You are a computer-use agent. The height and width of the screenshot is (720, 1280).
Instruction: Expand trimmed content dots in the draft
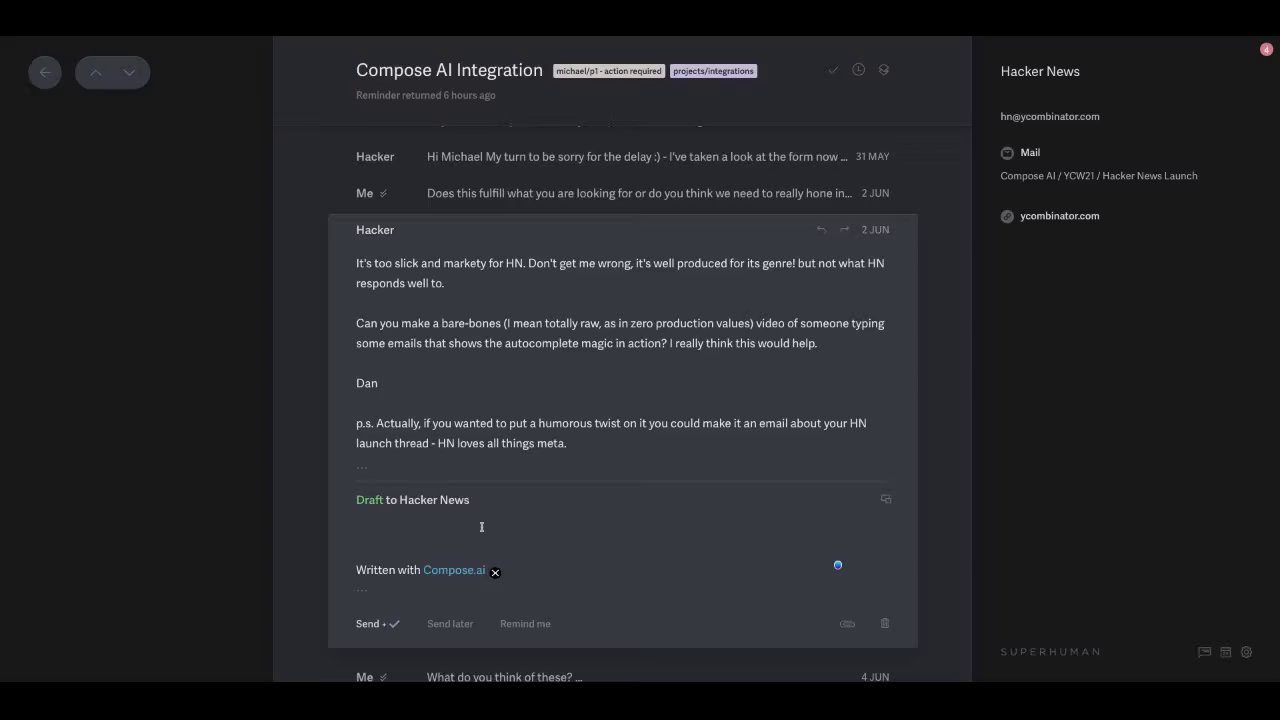click(362, 590)
